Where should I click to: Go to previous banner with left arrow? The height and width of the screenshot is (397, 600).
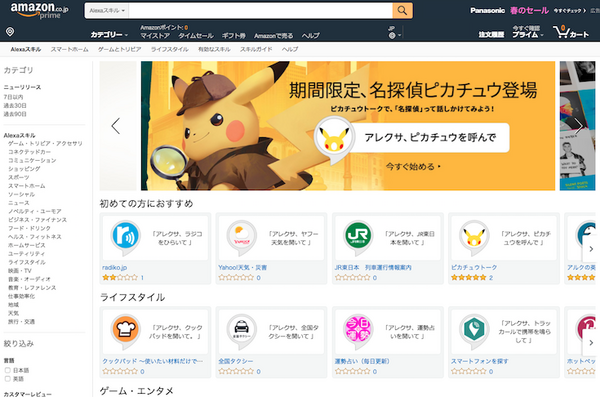[x=116, y=126]
